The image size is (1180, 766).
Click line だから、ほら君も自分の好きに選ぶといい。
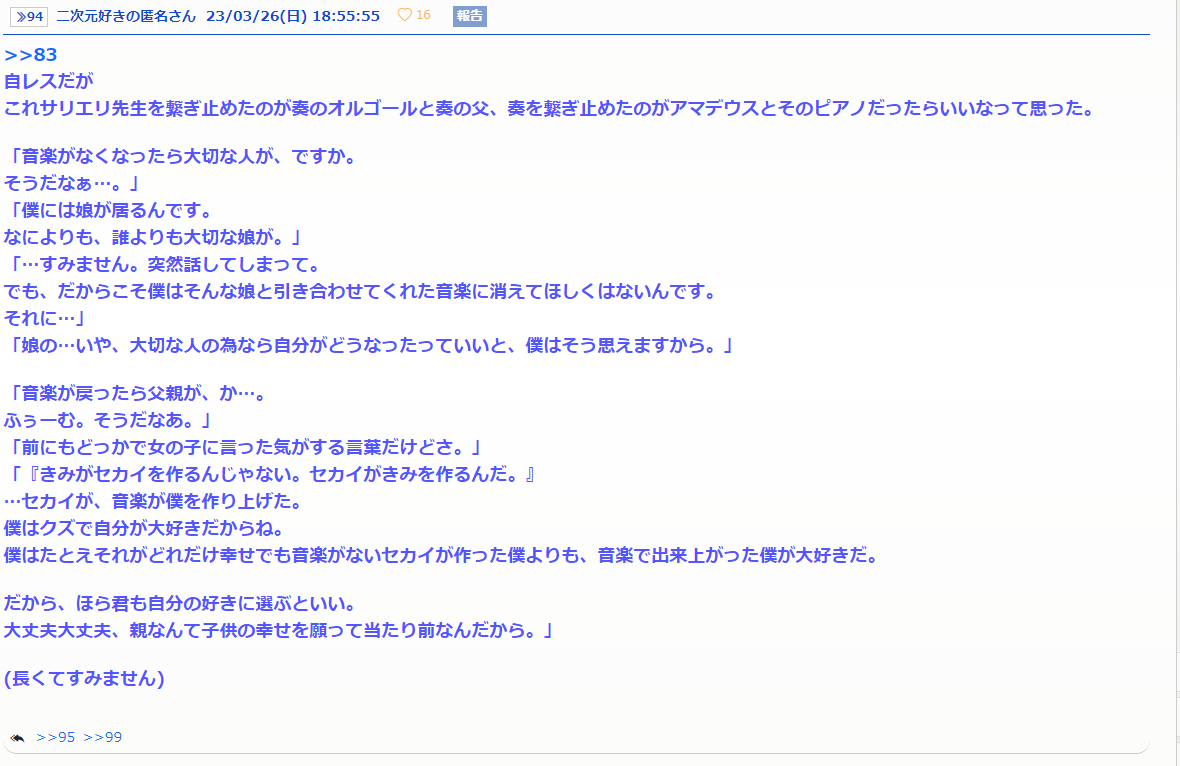coord(181,603)
